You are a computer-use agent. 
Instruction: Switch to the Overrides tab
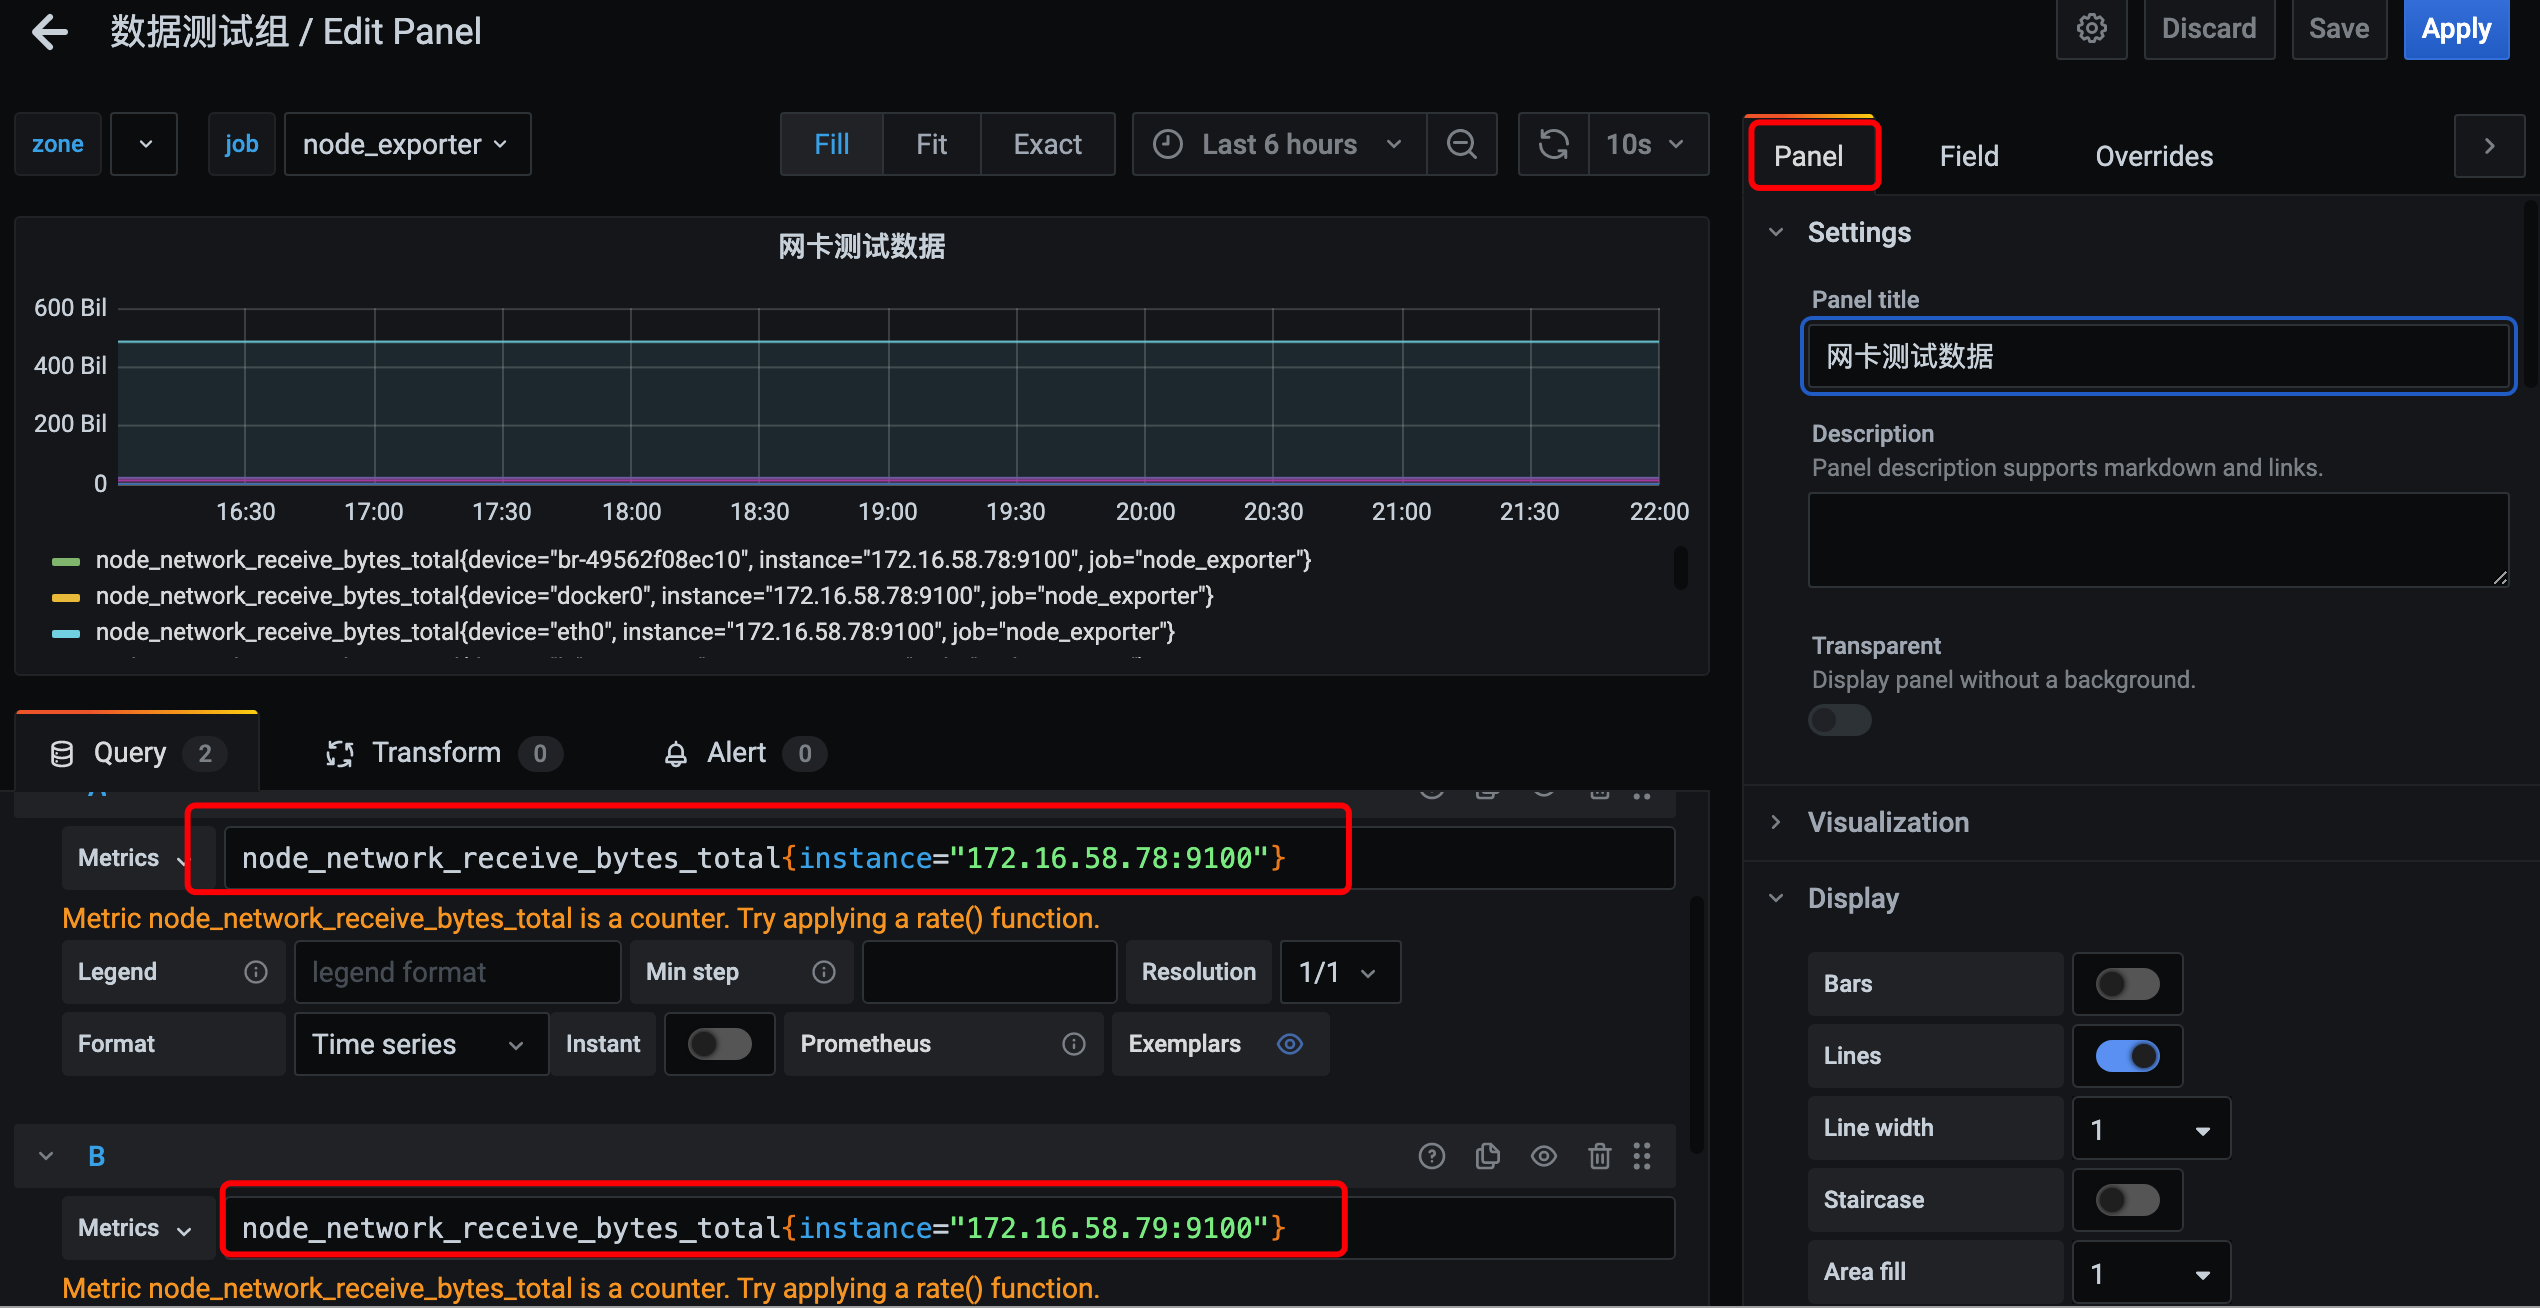pyautogui.click(x=2154, y=156)
